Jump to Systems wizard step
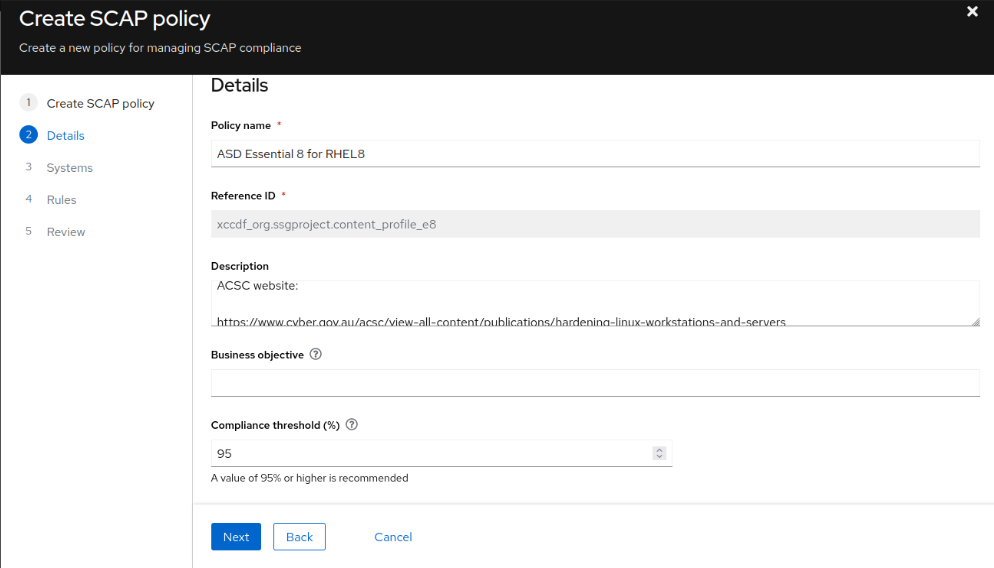The height and width of the screenshot is (568, 994). click(x=70, y=168)
